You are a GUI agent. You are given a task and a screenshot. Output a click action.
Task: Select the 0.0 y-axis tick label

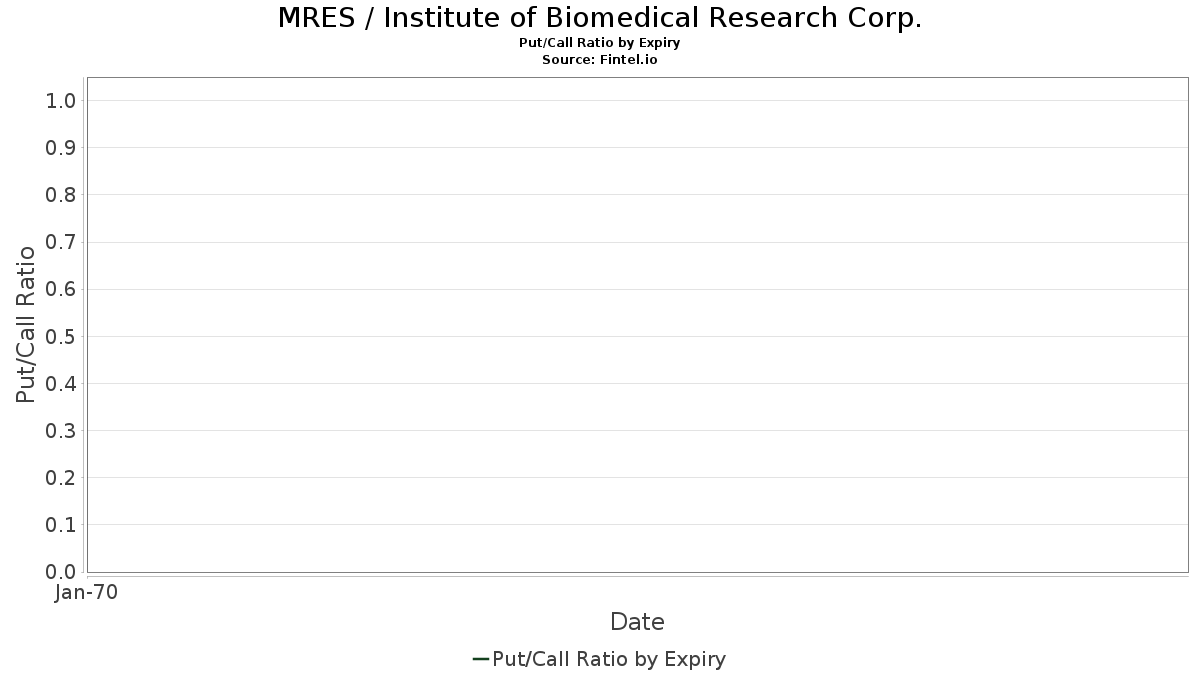coord(61,572)
